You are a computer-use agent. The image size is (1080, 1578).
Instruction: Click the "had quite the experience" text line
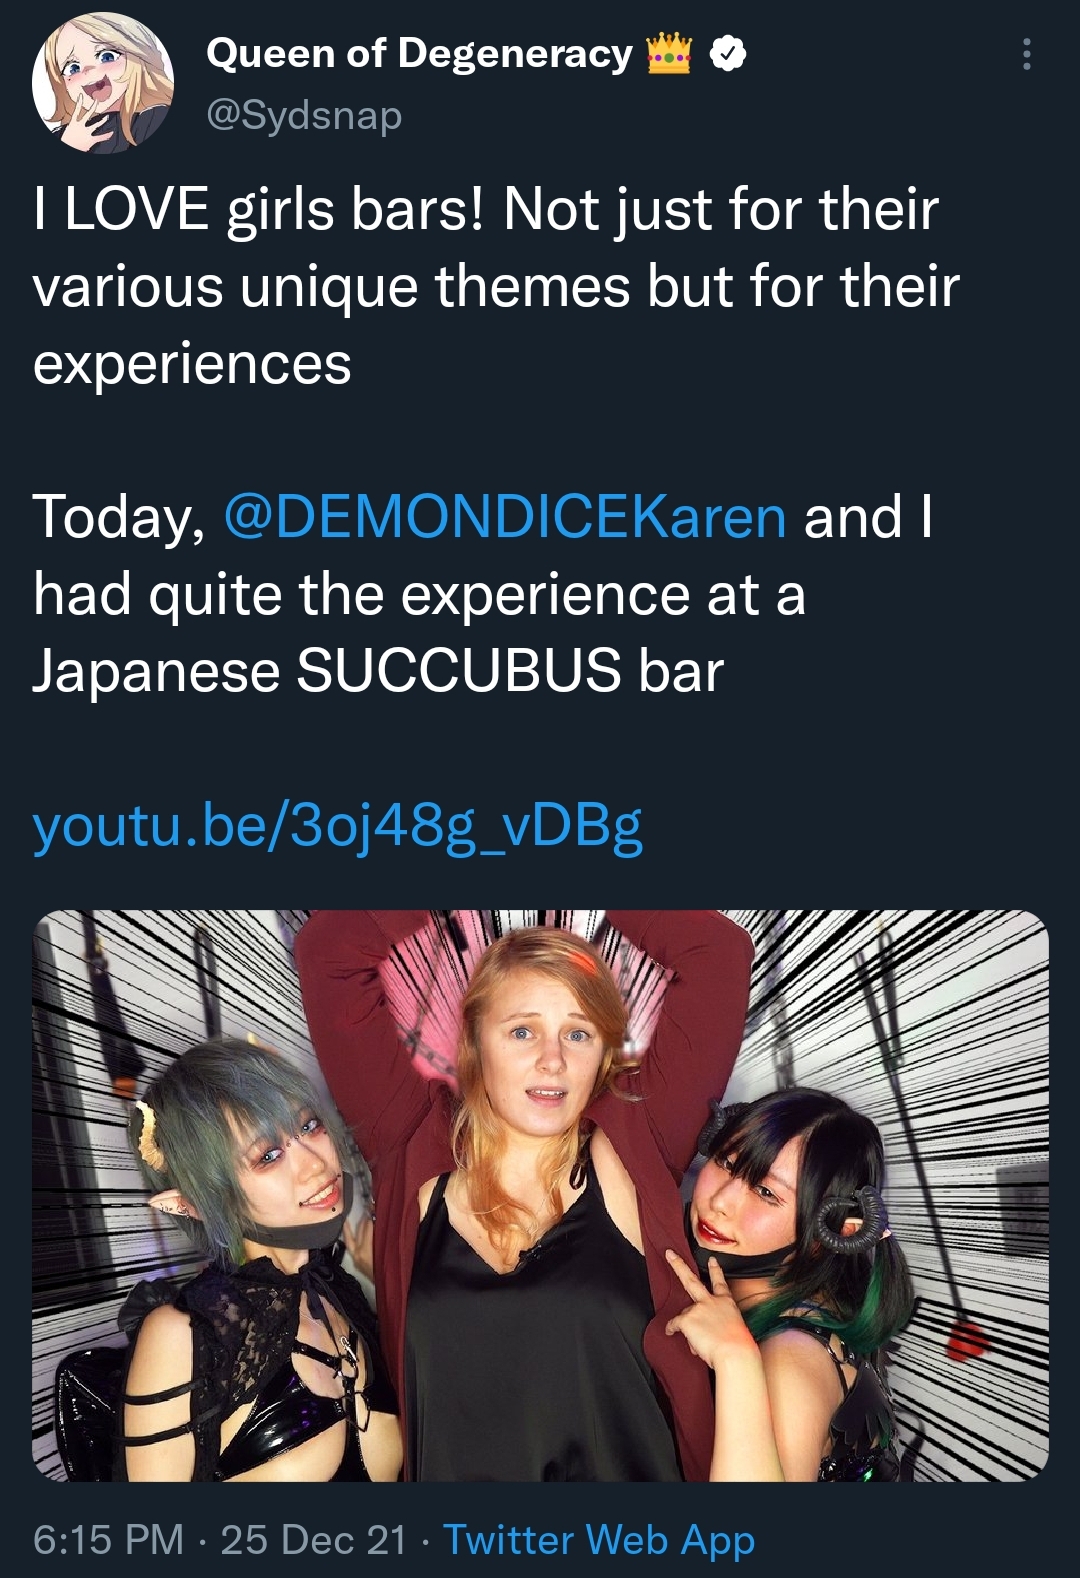(x=361, y=594)
